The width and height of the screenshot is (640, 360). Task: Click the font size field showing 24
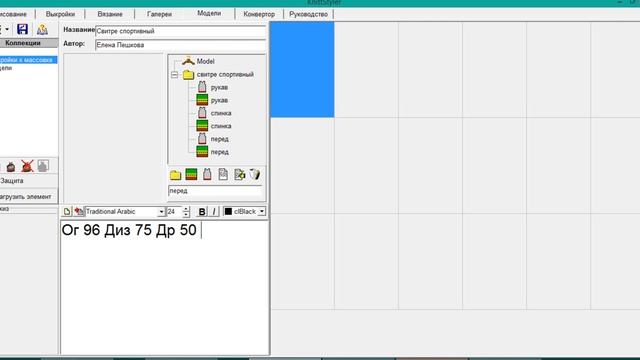[174, 211]
